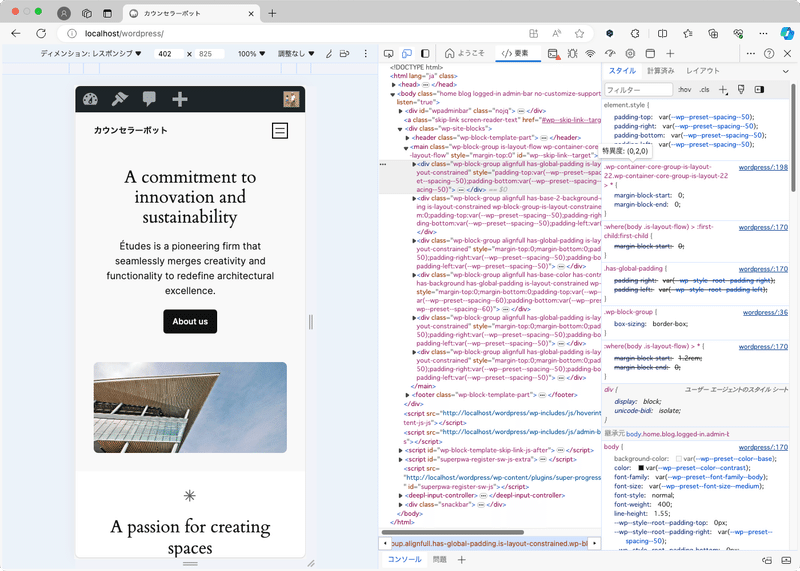
Task: Open the Memory gear-chip icon panel
Action: click(630, 54)
